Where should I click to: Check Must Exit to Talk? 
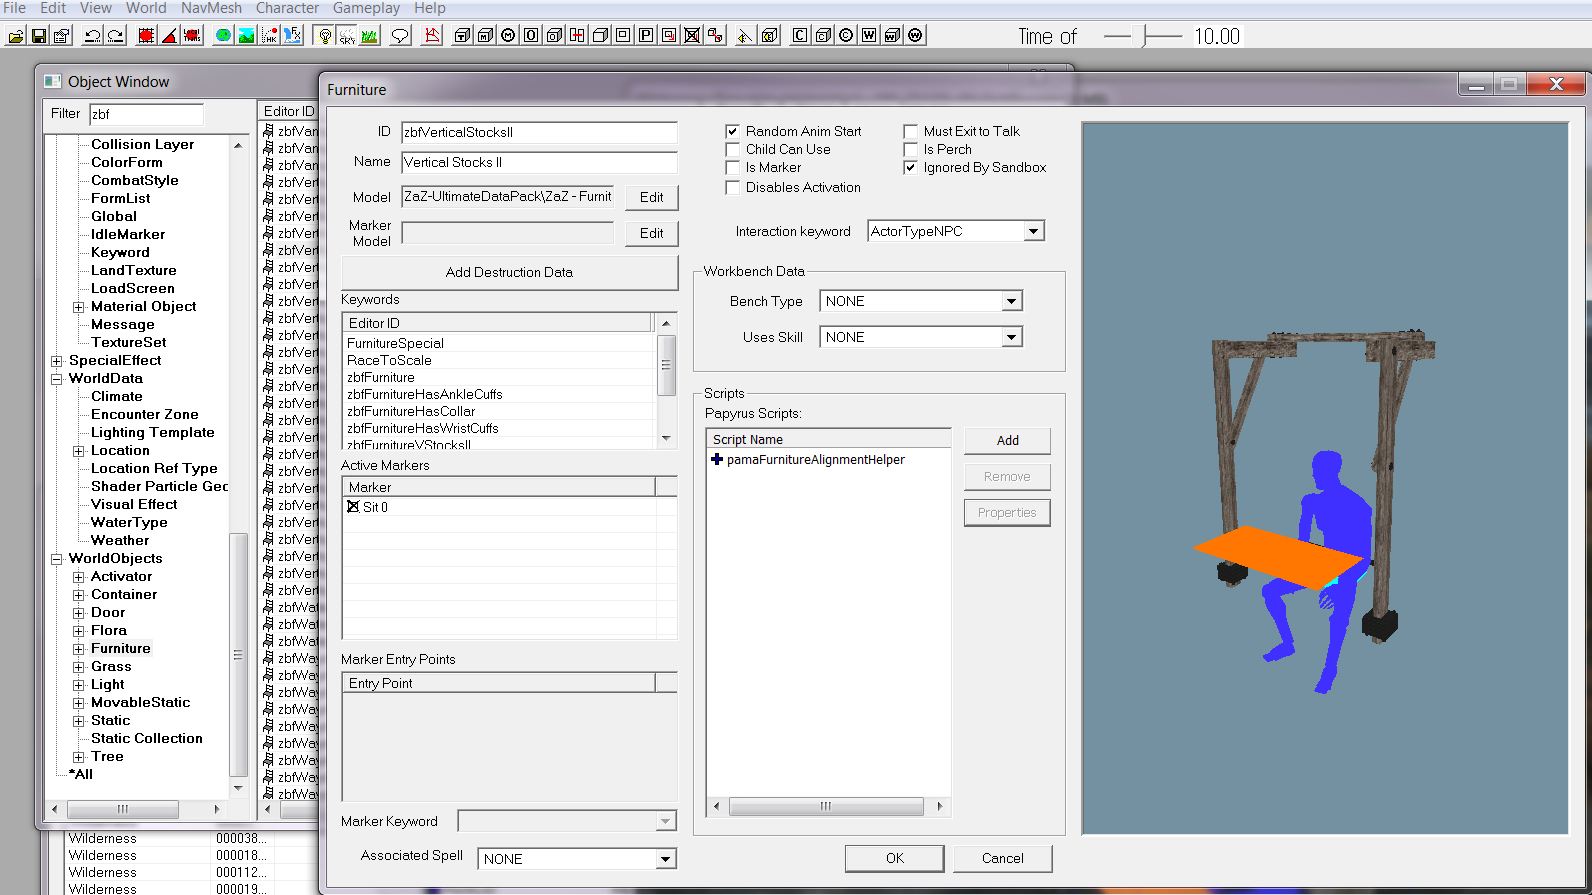(911, 131)
